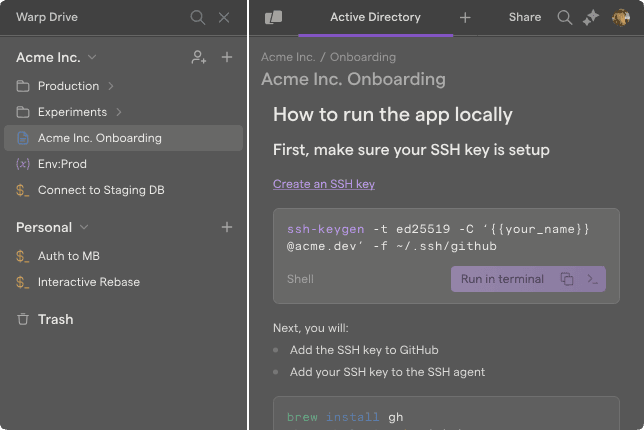Add new item to Acme Inc. workspace
644x430 pixels.
pyautogui.click(x=227, y=57)
